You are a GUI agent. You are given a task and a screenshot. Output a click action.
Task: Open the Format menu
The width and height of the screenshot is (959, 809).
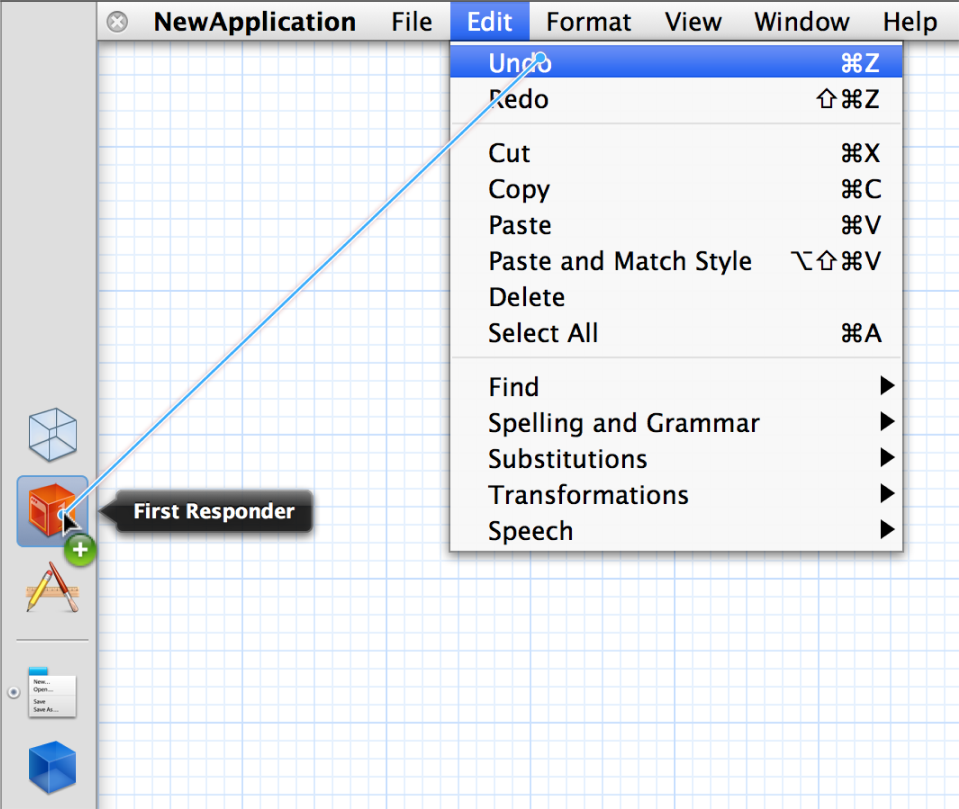588,22
